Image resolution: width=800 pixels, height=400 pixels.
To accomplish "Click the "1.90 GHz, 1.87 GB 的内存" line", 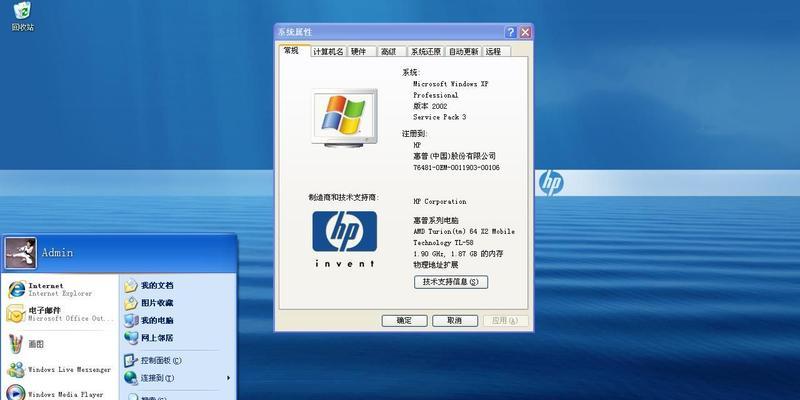I will (458, 254).
